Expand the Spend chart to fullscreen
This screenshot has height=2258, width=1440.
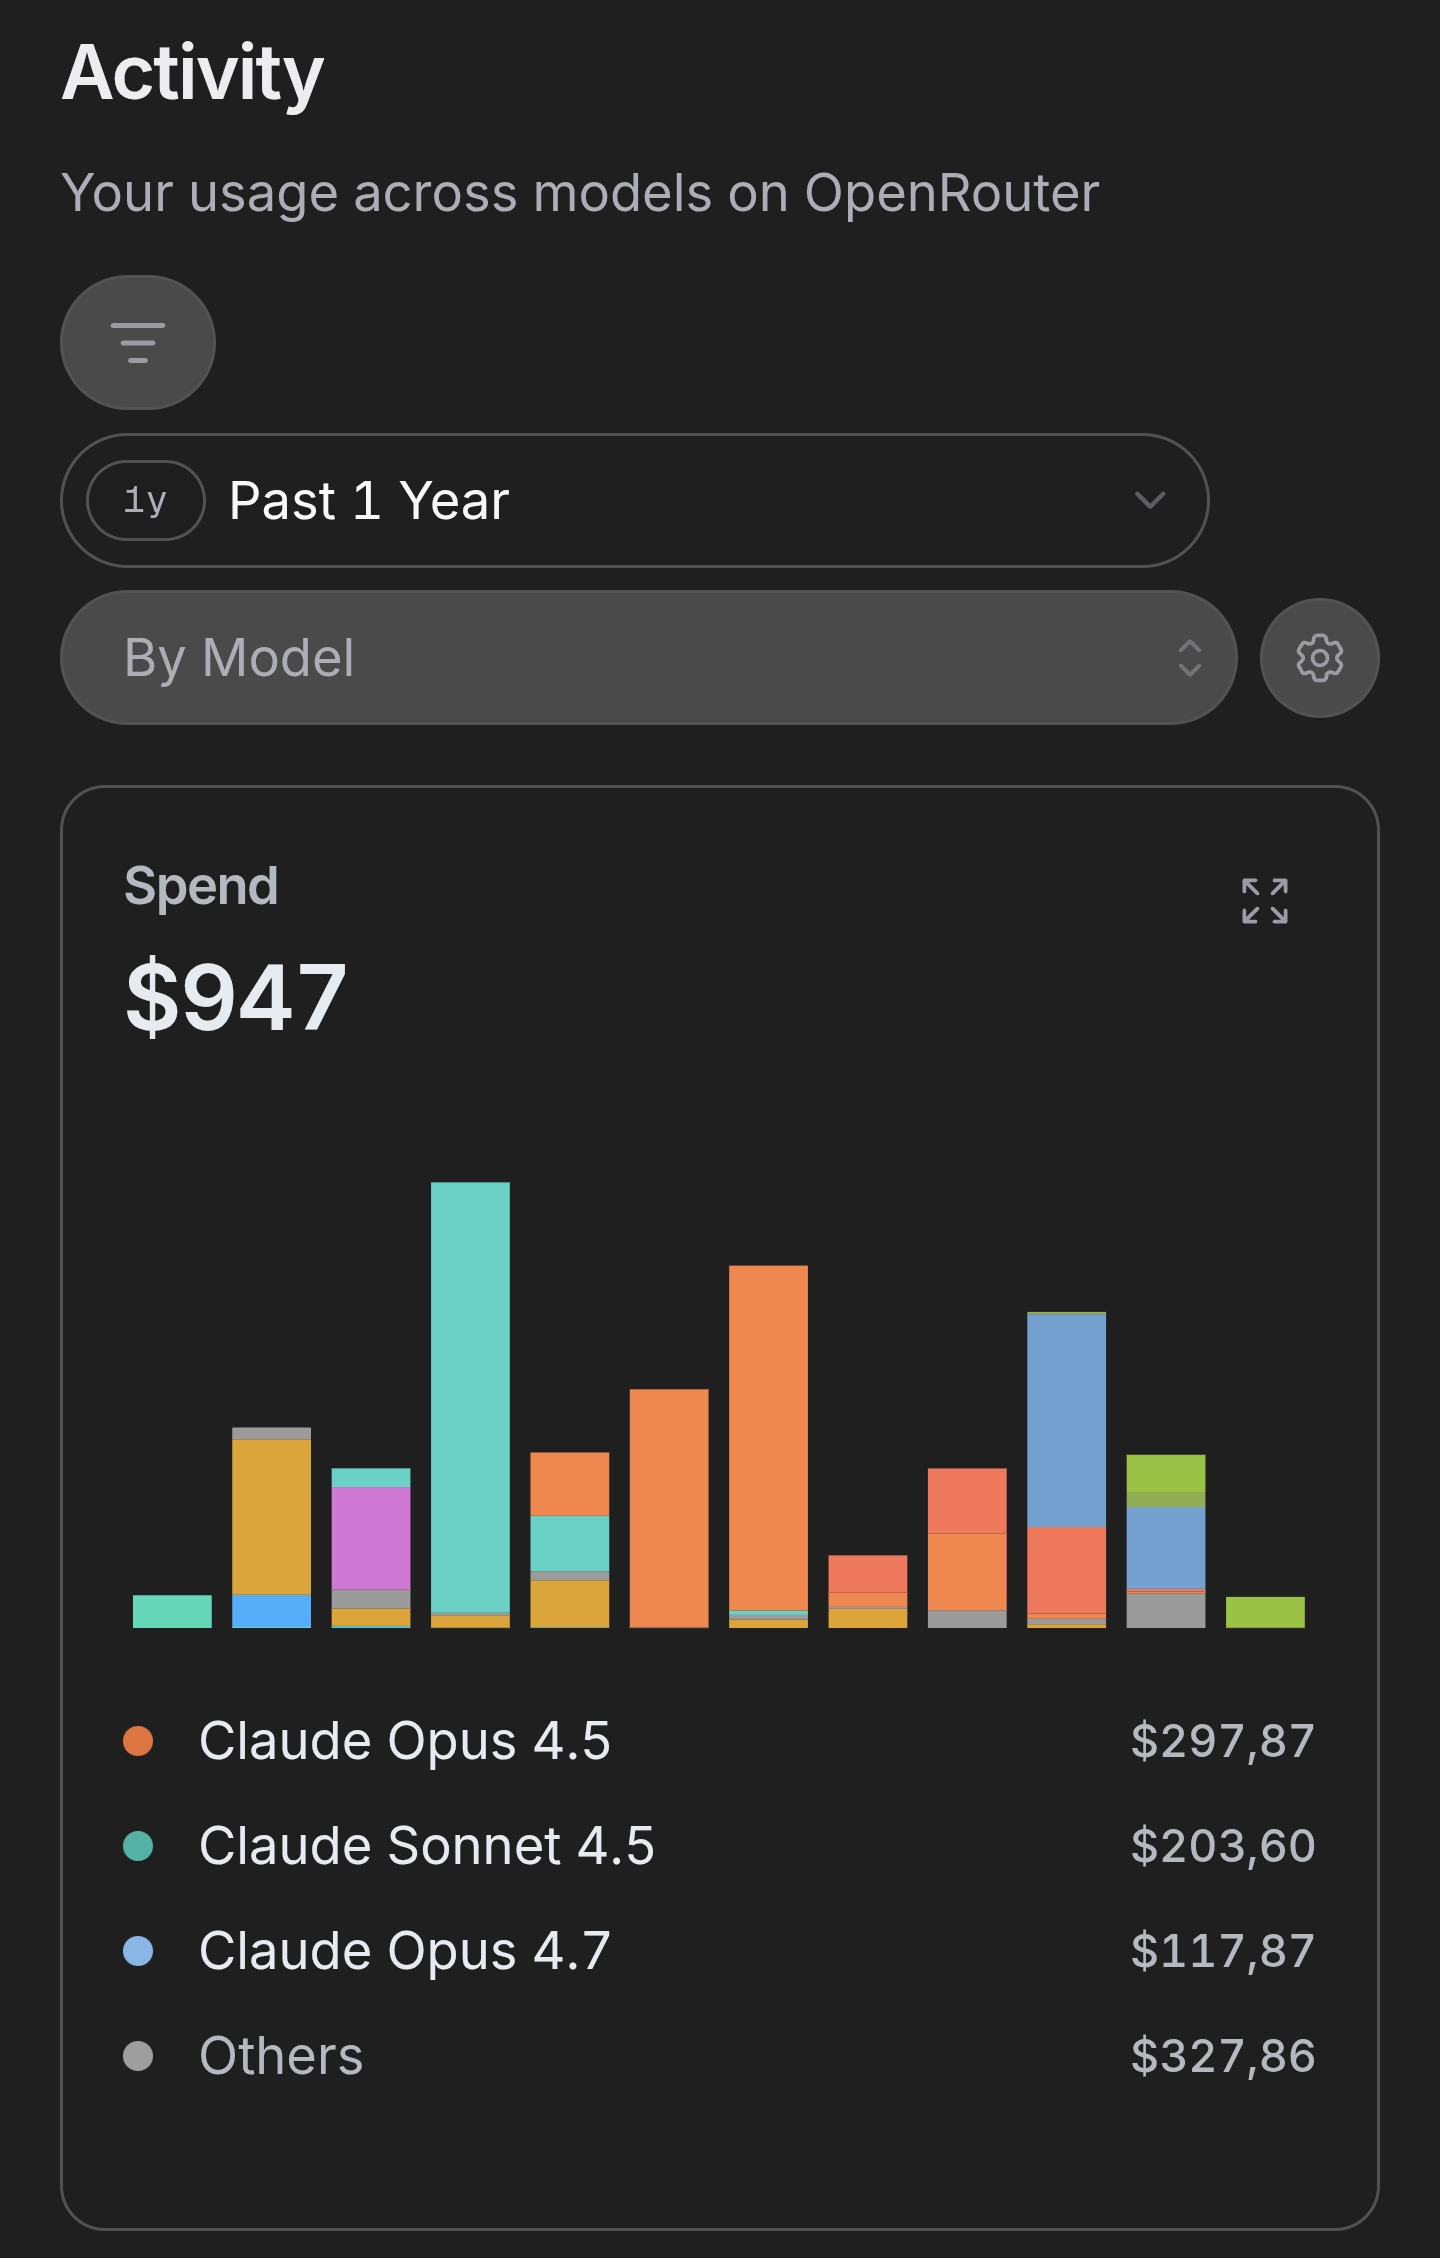(1265, 901)
